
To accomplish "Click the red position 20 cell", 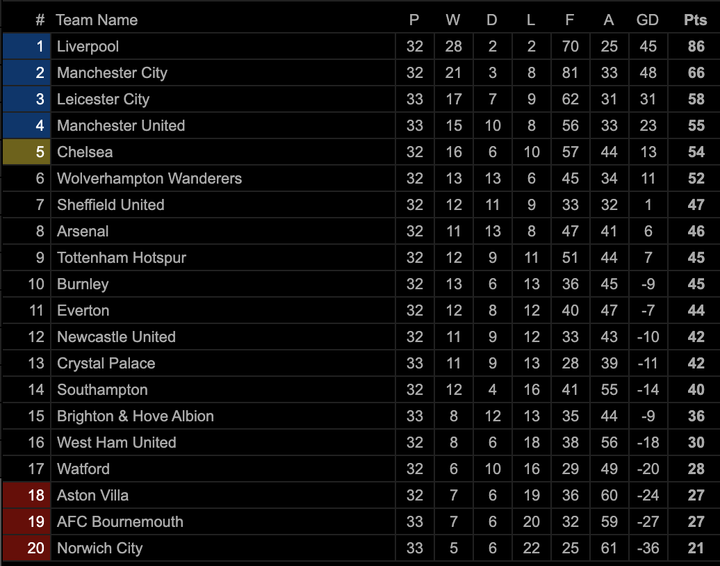I will [x=25, y=548].
